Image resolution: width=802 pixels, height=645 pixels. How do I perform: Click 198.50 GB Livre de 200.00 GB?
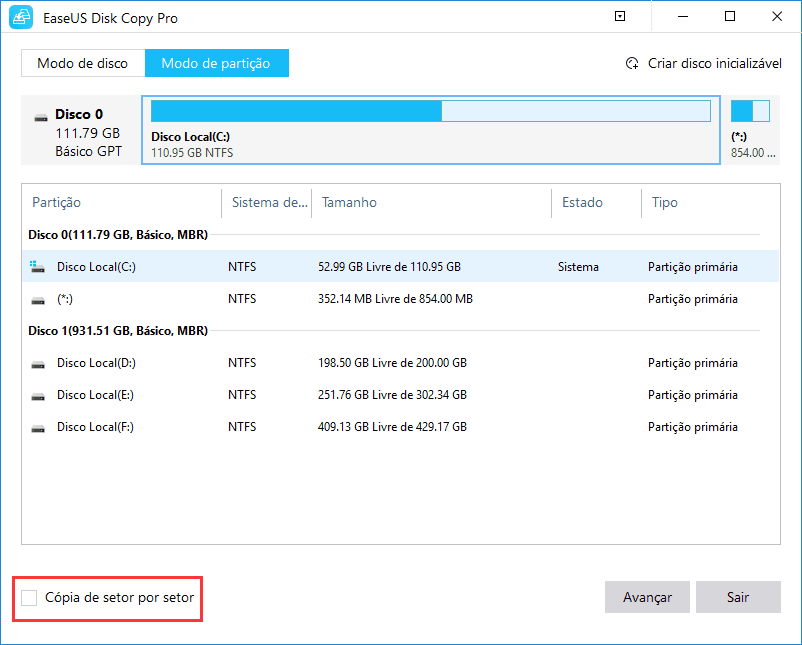(392, 363)
